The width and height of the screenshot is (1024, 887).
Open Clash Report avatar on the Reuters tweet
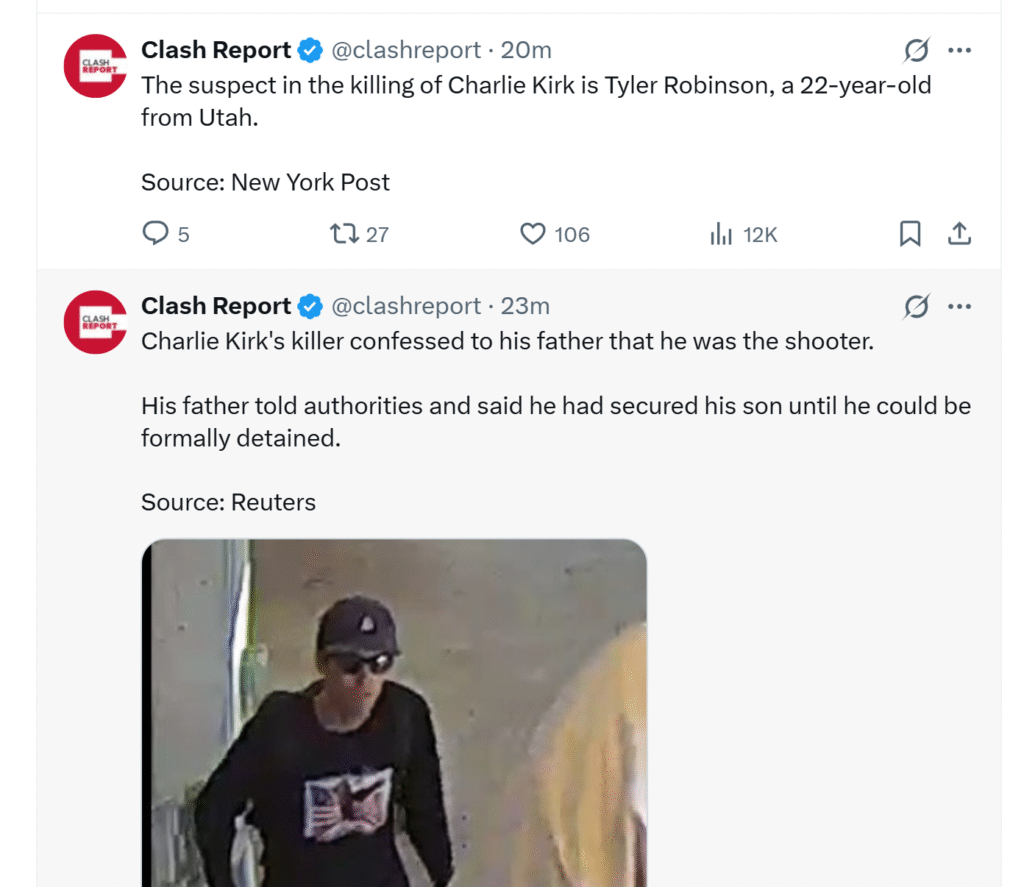pyautogui.click(x=95, y=322)
